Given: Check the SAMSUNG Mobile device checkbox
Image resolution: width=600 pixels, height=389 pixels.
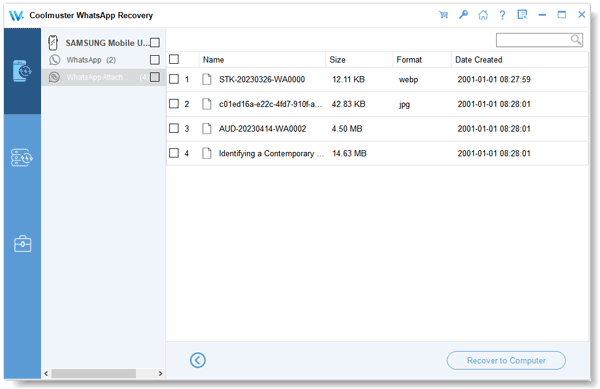Looking at the screenshot, I should point(155,42).
